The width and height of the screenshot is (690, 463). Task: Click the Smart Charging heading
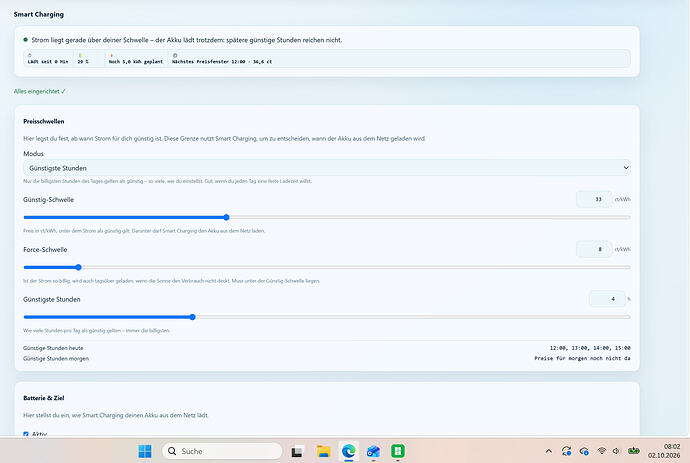click(39, 14)
